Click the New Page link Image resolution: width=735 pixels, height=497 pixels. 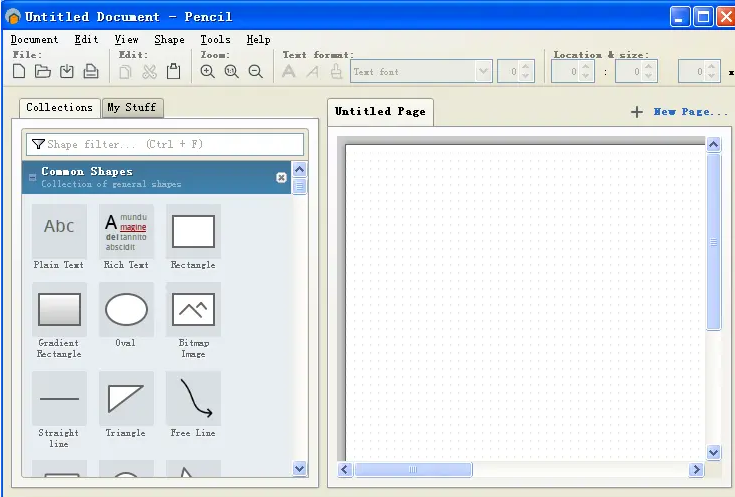click(690, 112)
